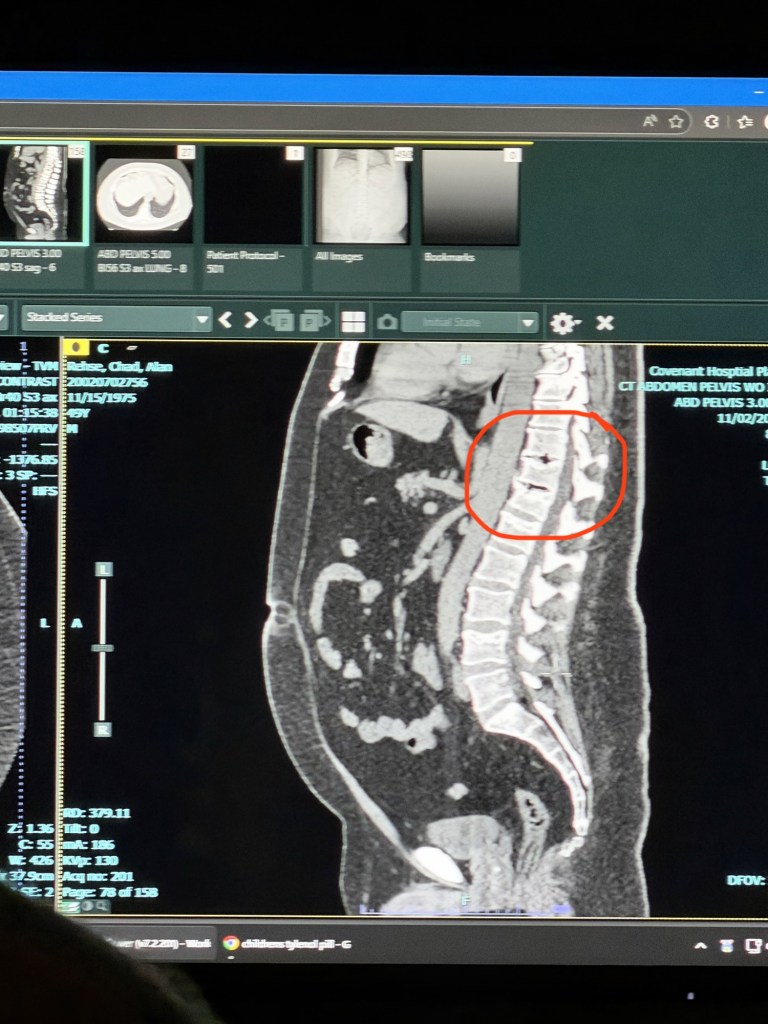Show hidden system tray icons chevron
The width and height of the screenshot is (768, 1024).
click(701, 946)
